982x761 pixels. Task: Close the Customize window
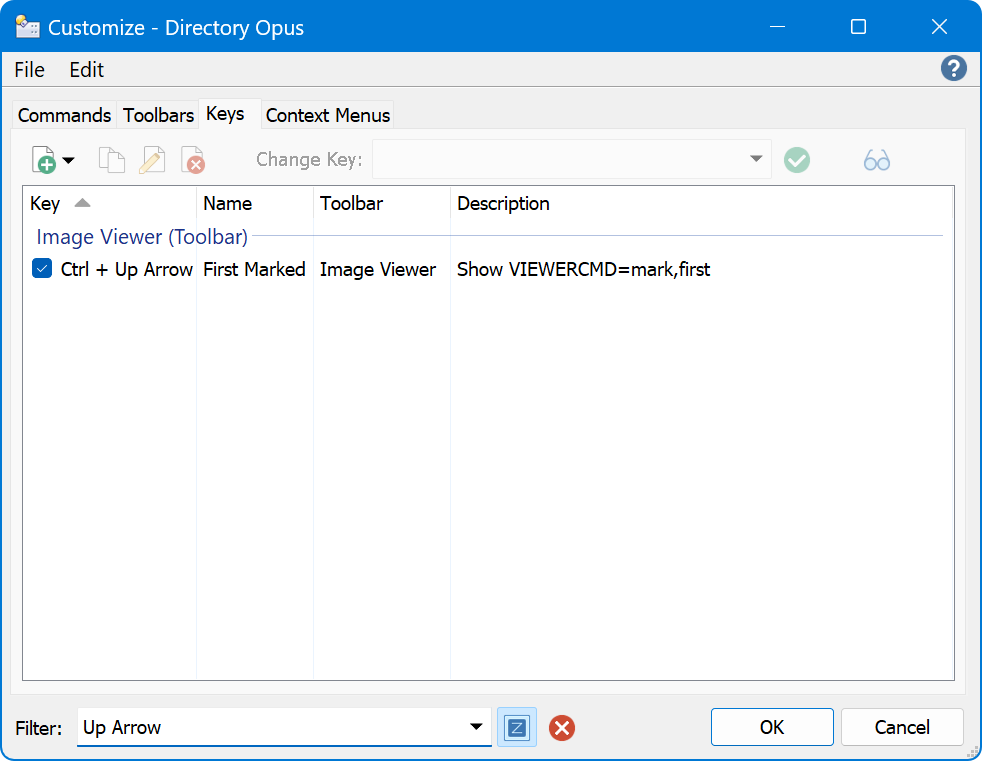point(939,26)
